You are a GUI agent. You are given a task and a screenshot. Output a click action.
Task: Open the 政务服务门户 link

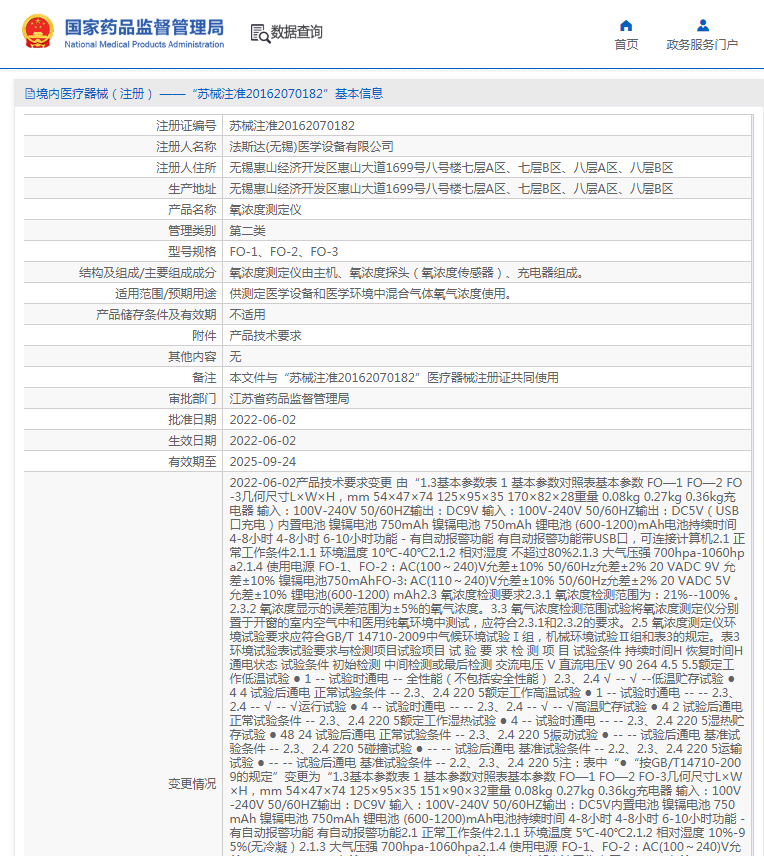click(702, 44)
